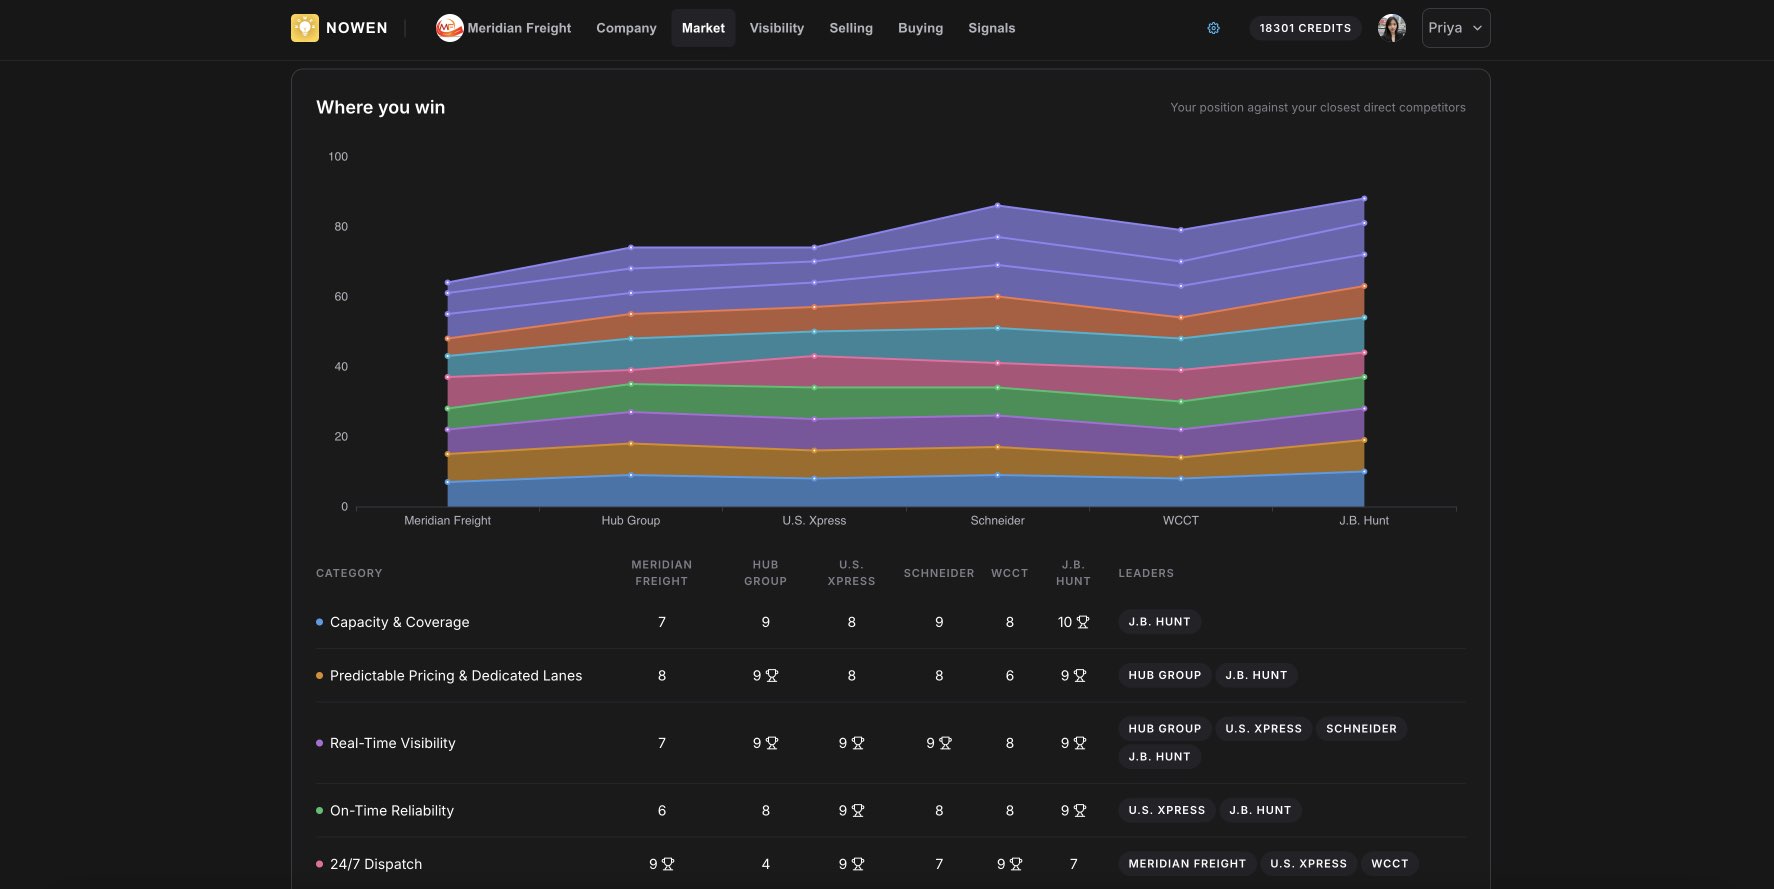Go to the Selling tab
This screenshot has height=889, width=1774.
click(x=851, y=28)
